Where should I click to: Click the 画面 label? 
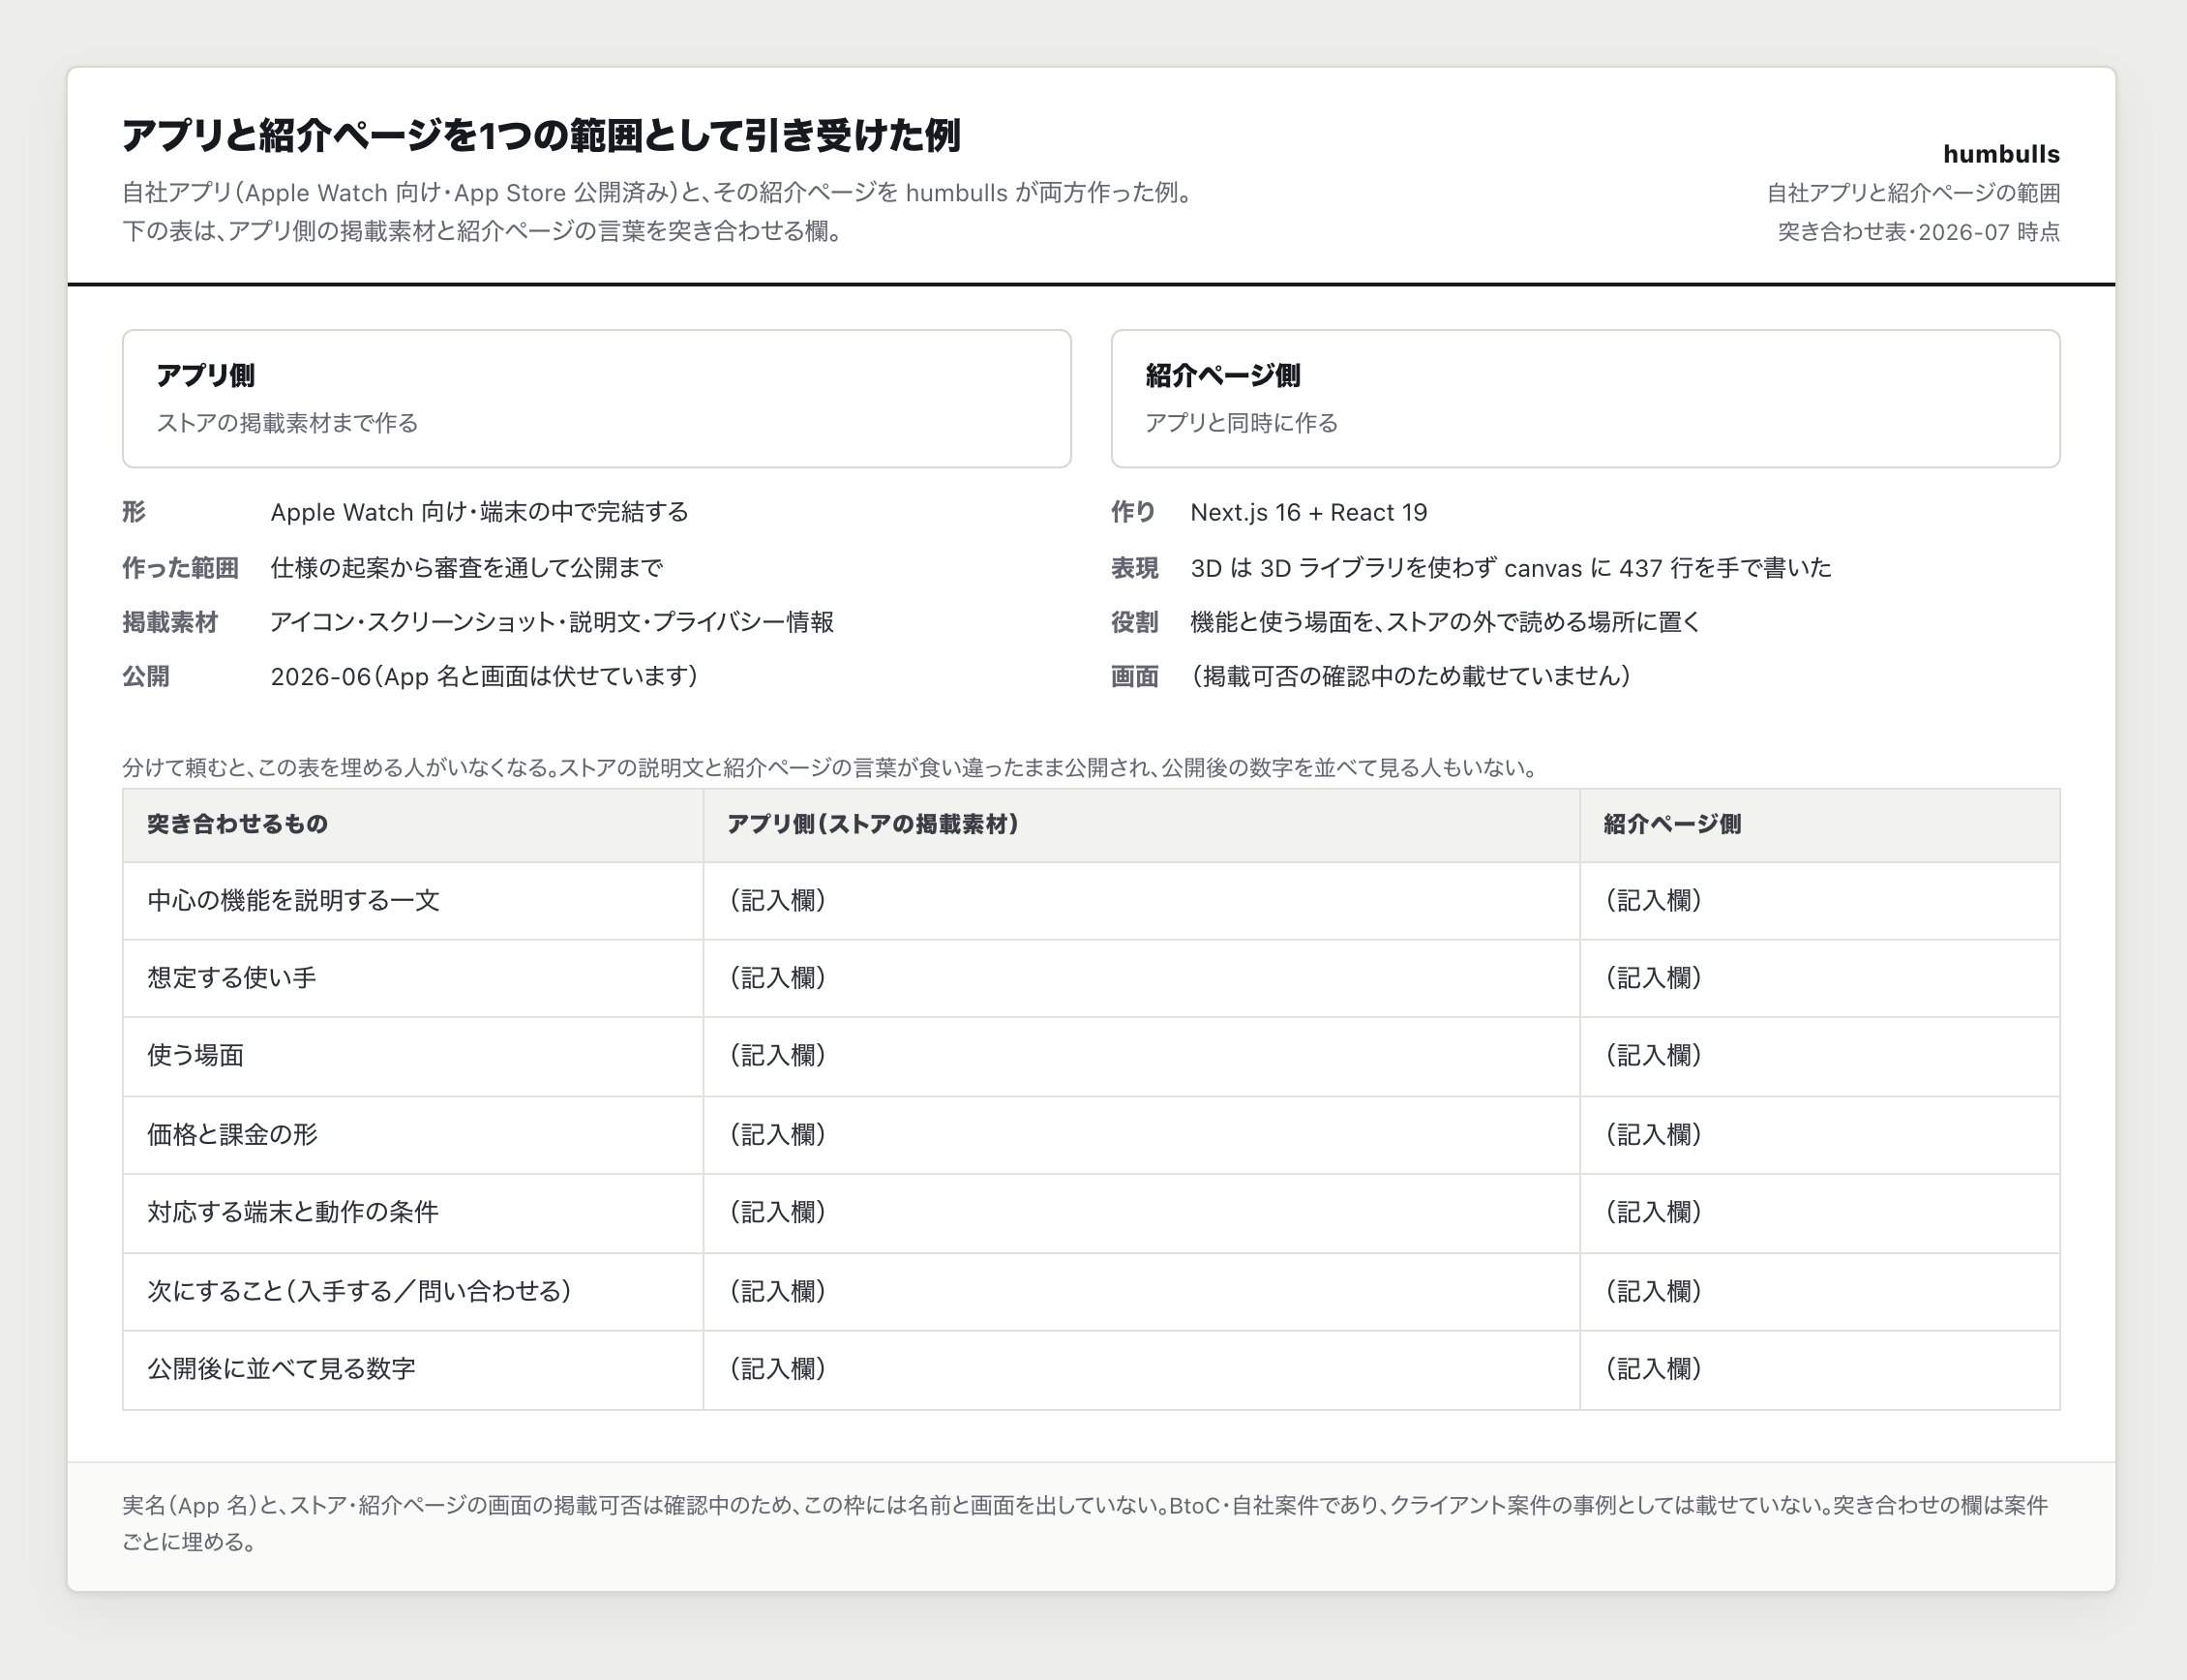1134,676
